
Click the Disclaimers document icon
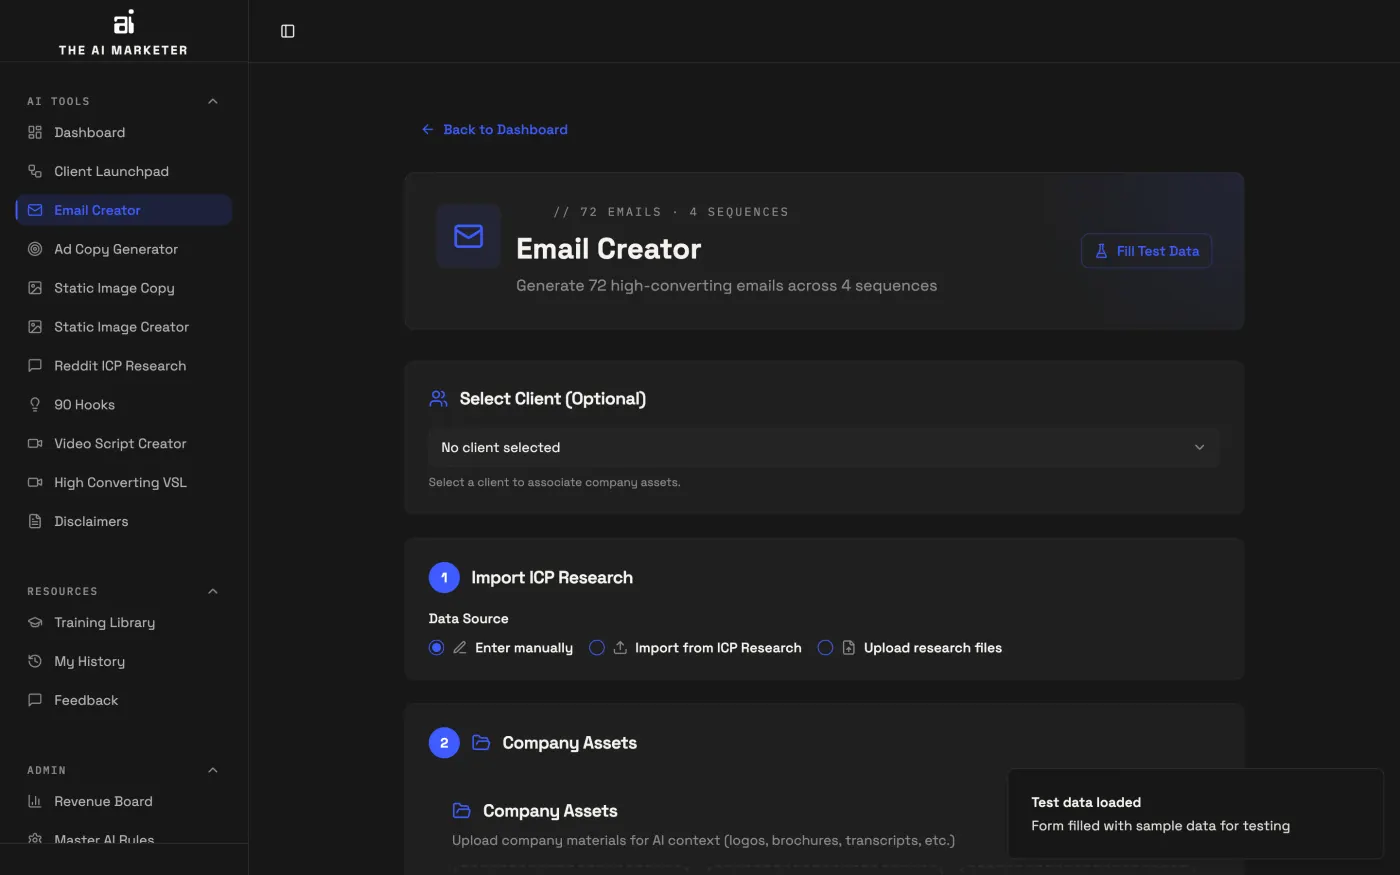(x=35, y=522)
